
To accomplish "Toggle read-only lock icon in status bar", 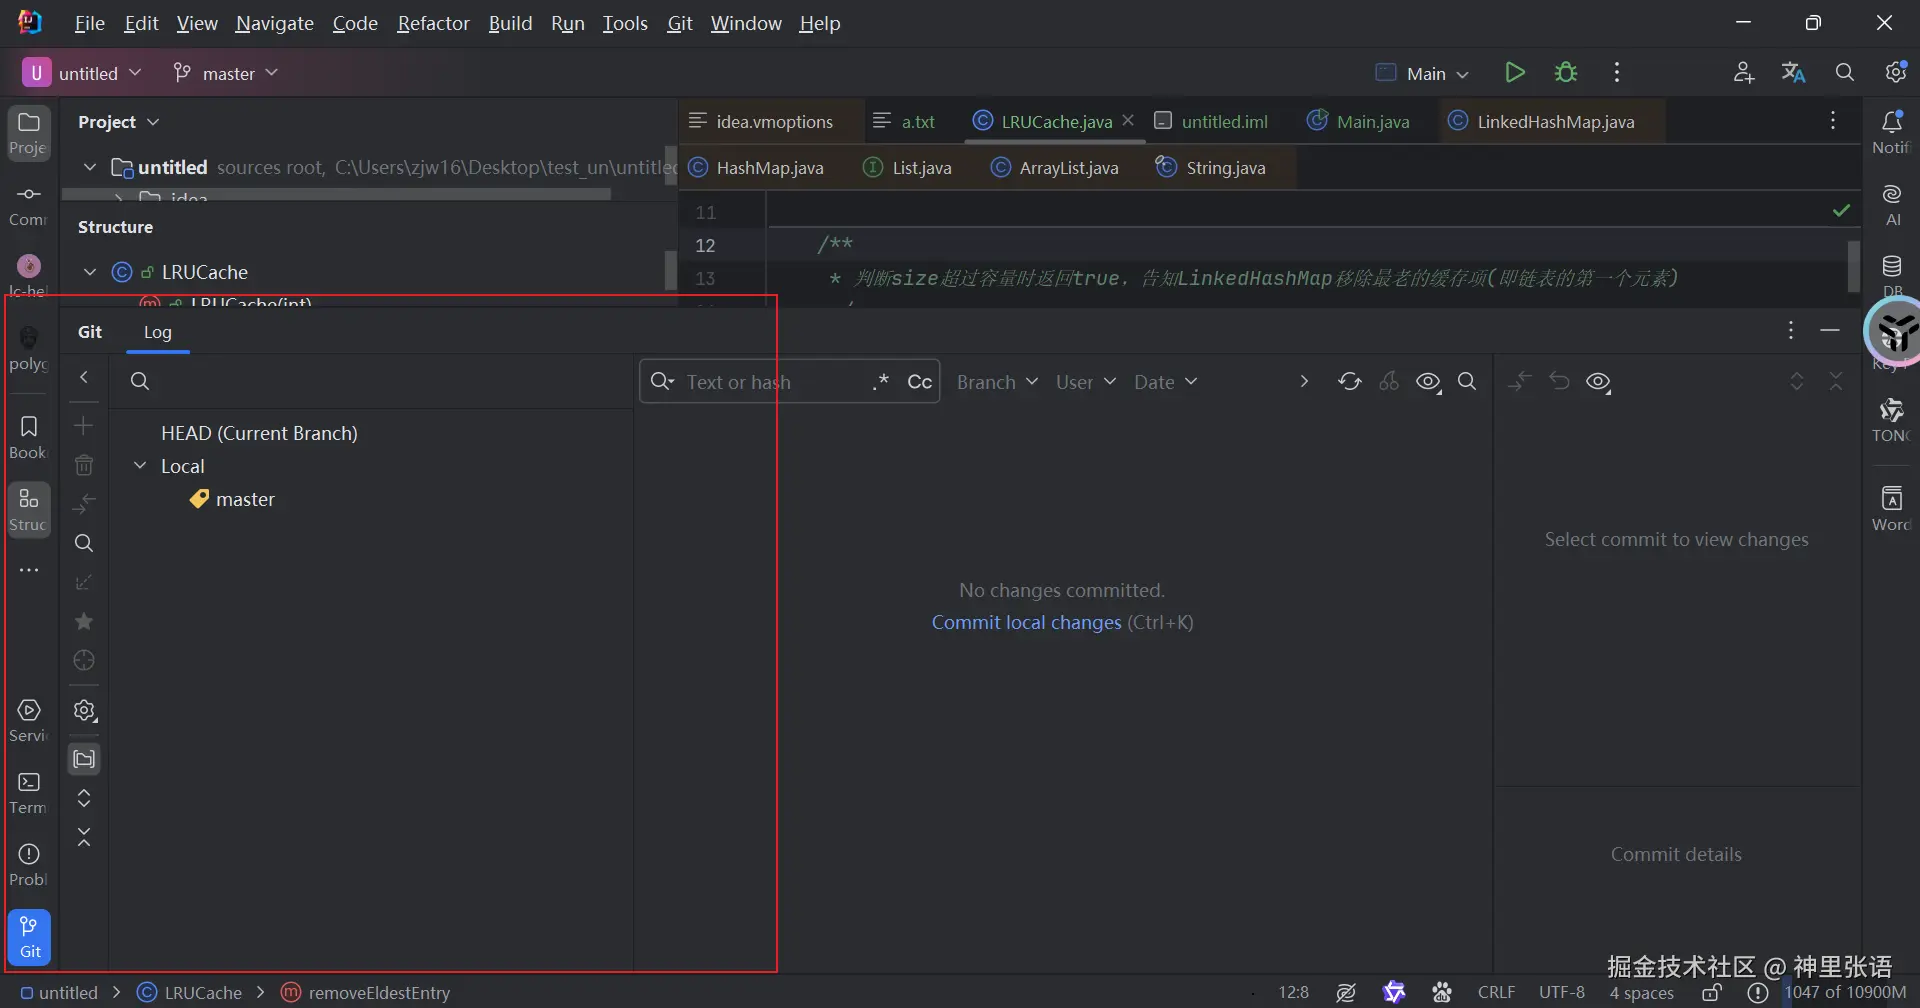I will pyautogui.click(x=1712, y=992).
